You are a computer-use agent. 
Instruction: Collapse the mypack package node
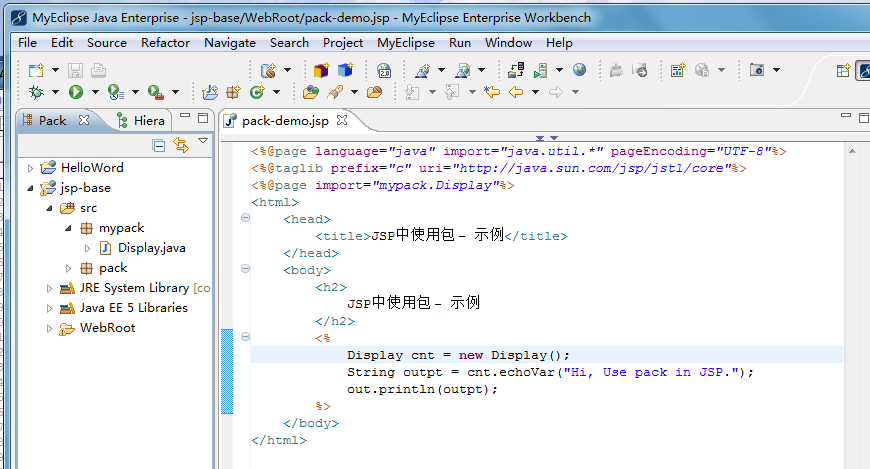coord(68,228)
